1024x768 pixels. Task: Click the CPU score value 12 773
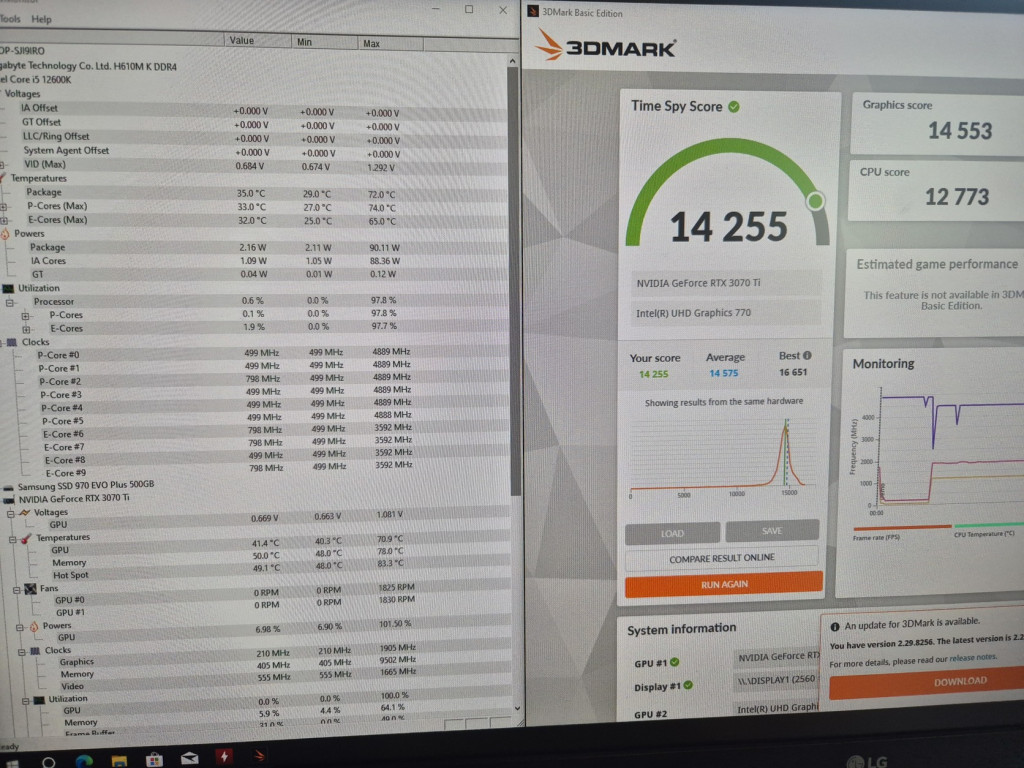coord(957,197)
